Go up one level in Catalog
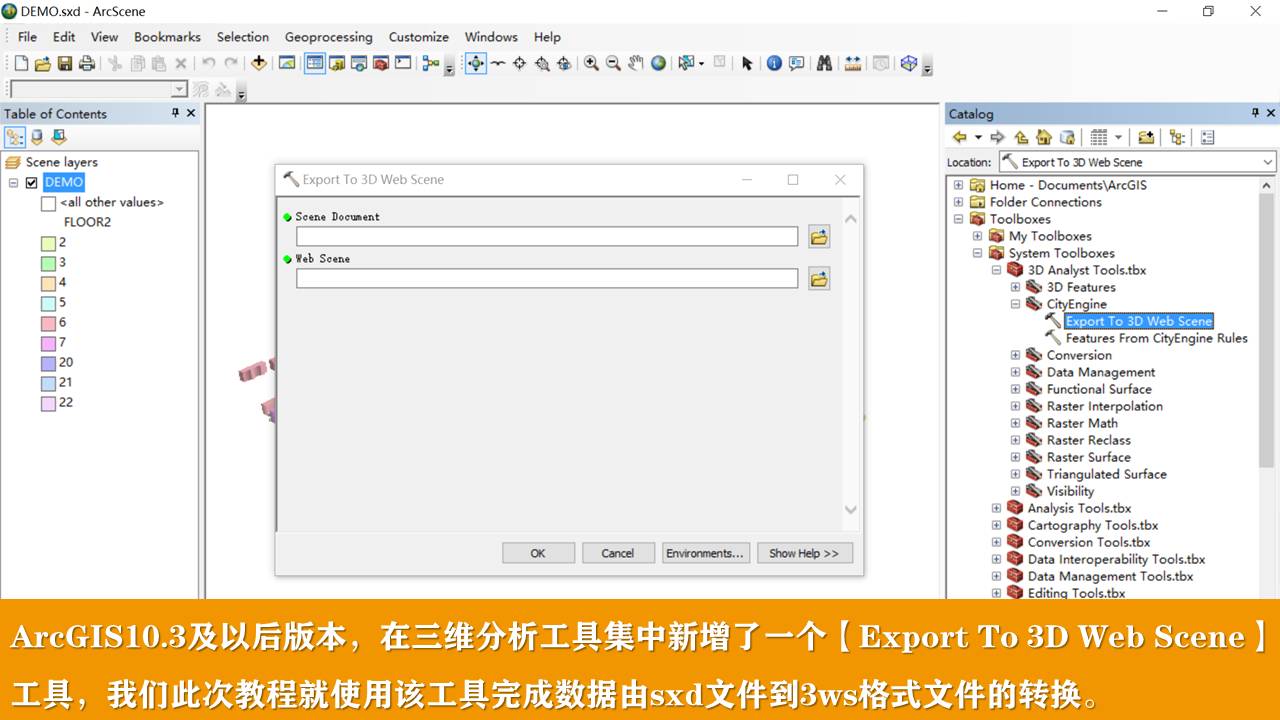 point(1021,137)
